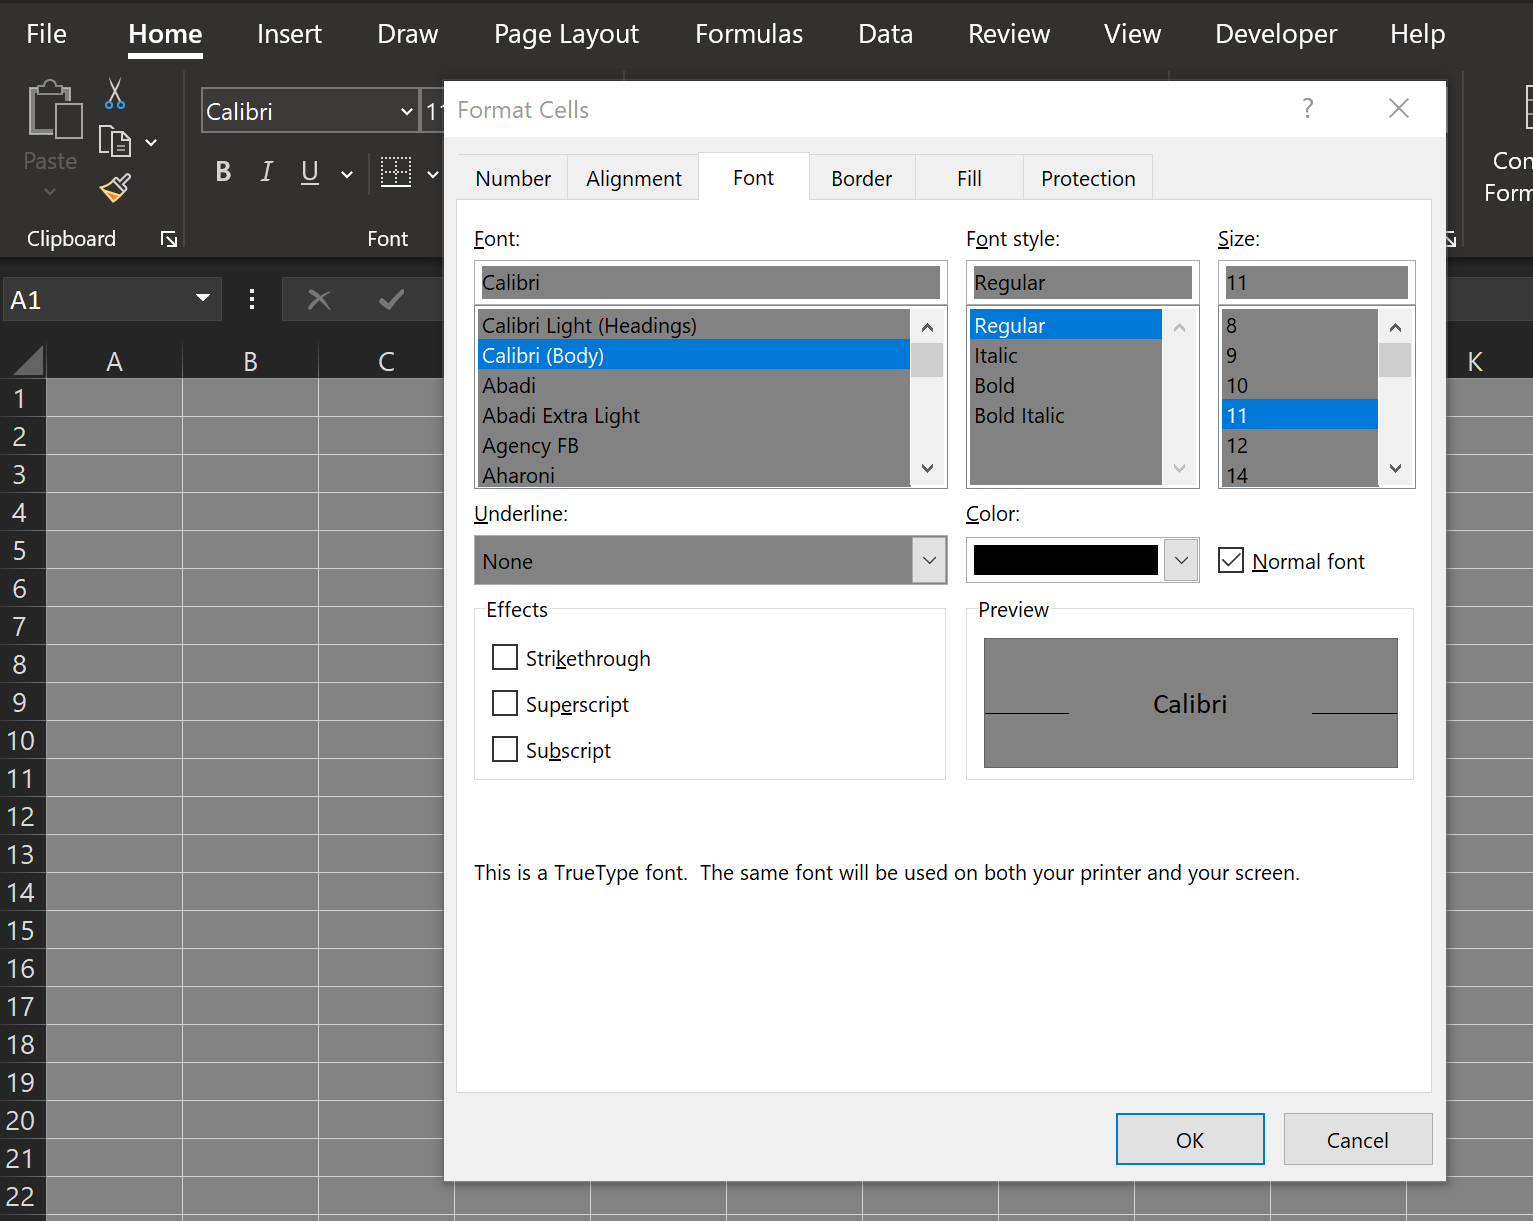Image resolution: width=1533 pixels, height=1221 pixels.
Task: Click the Borders icon in ribbon
Action: tap(396, 172)
